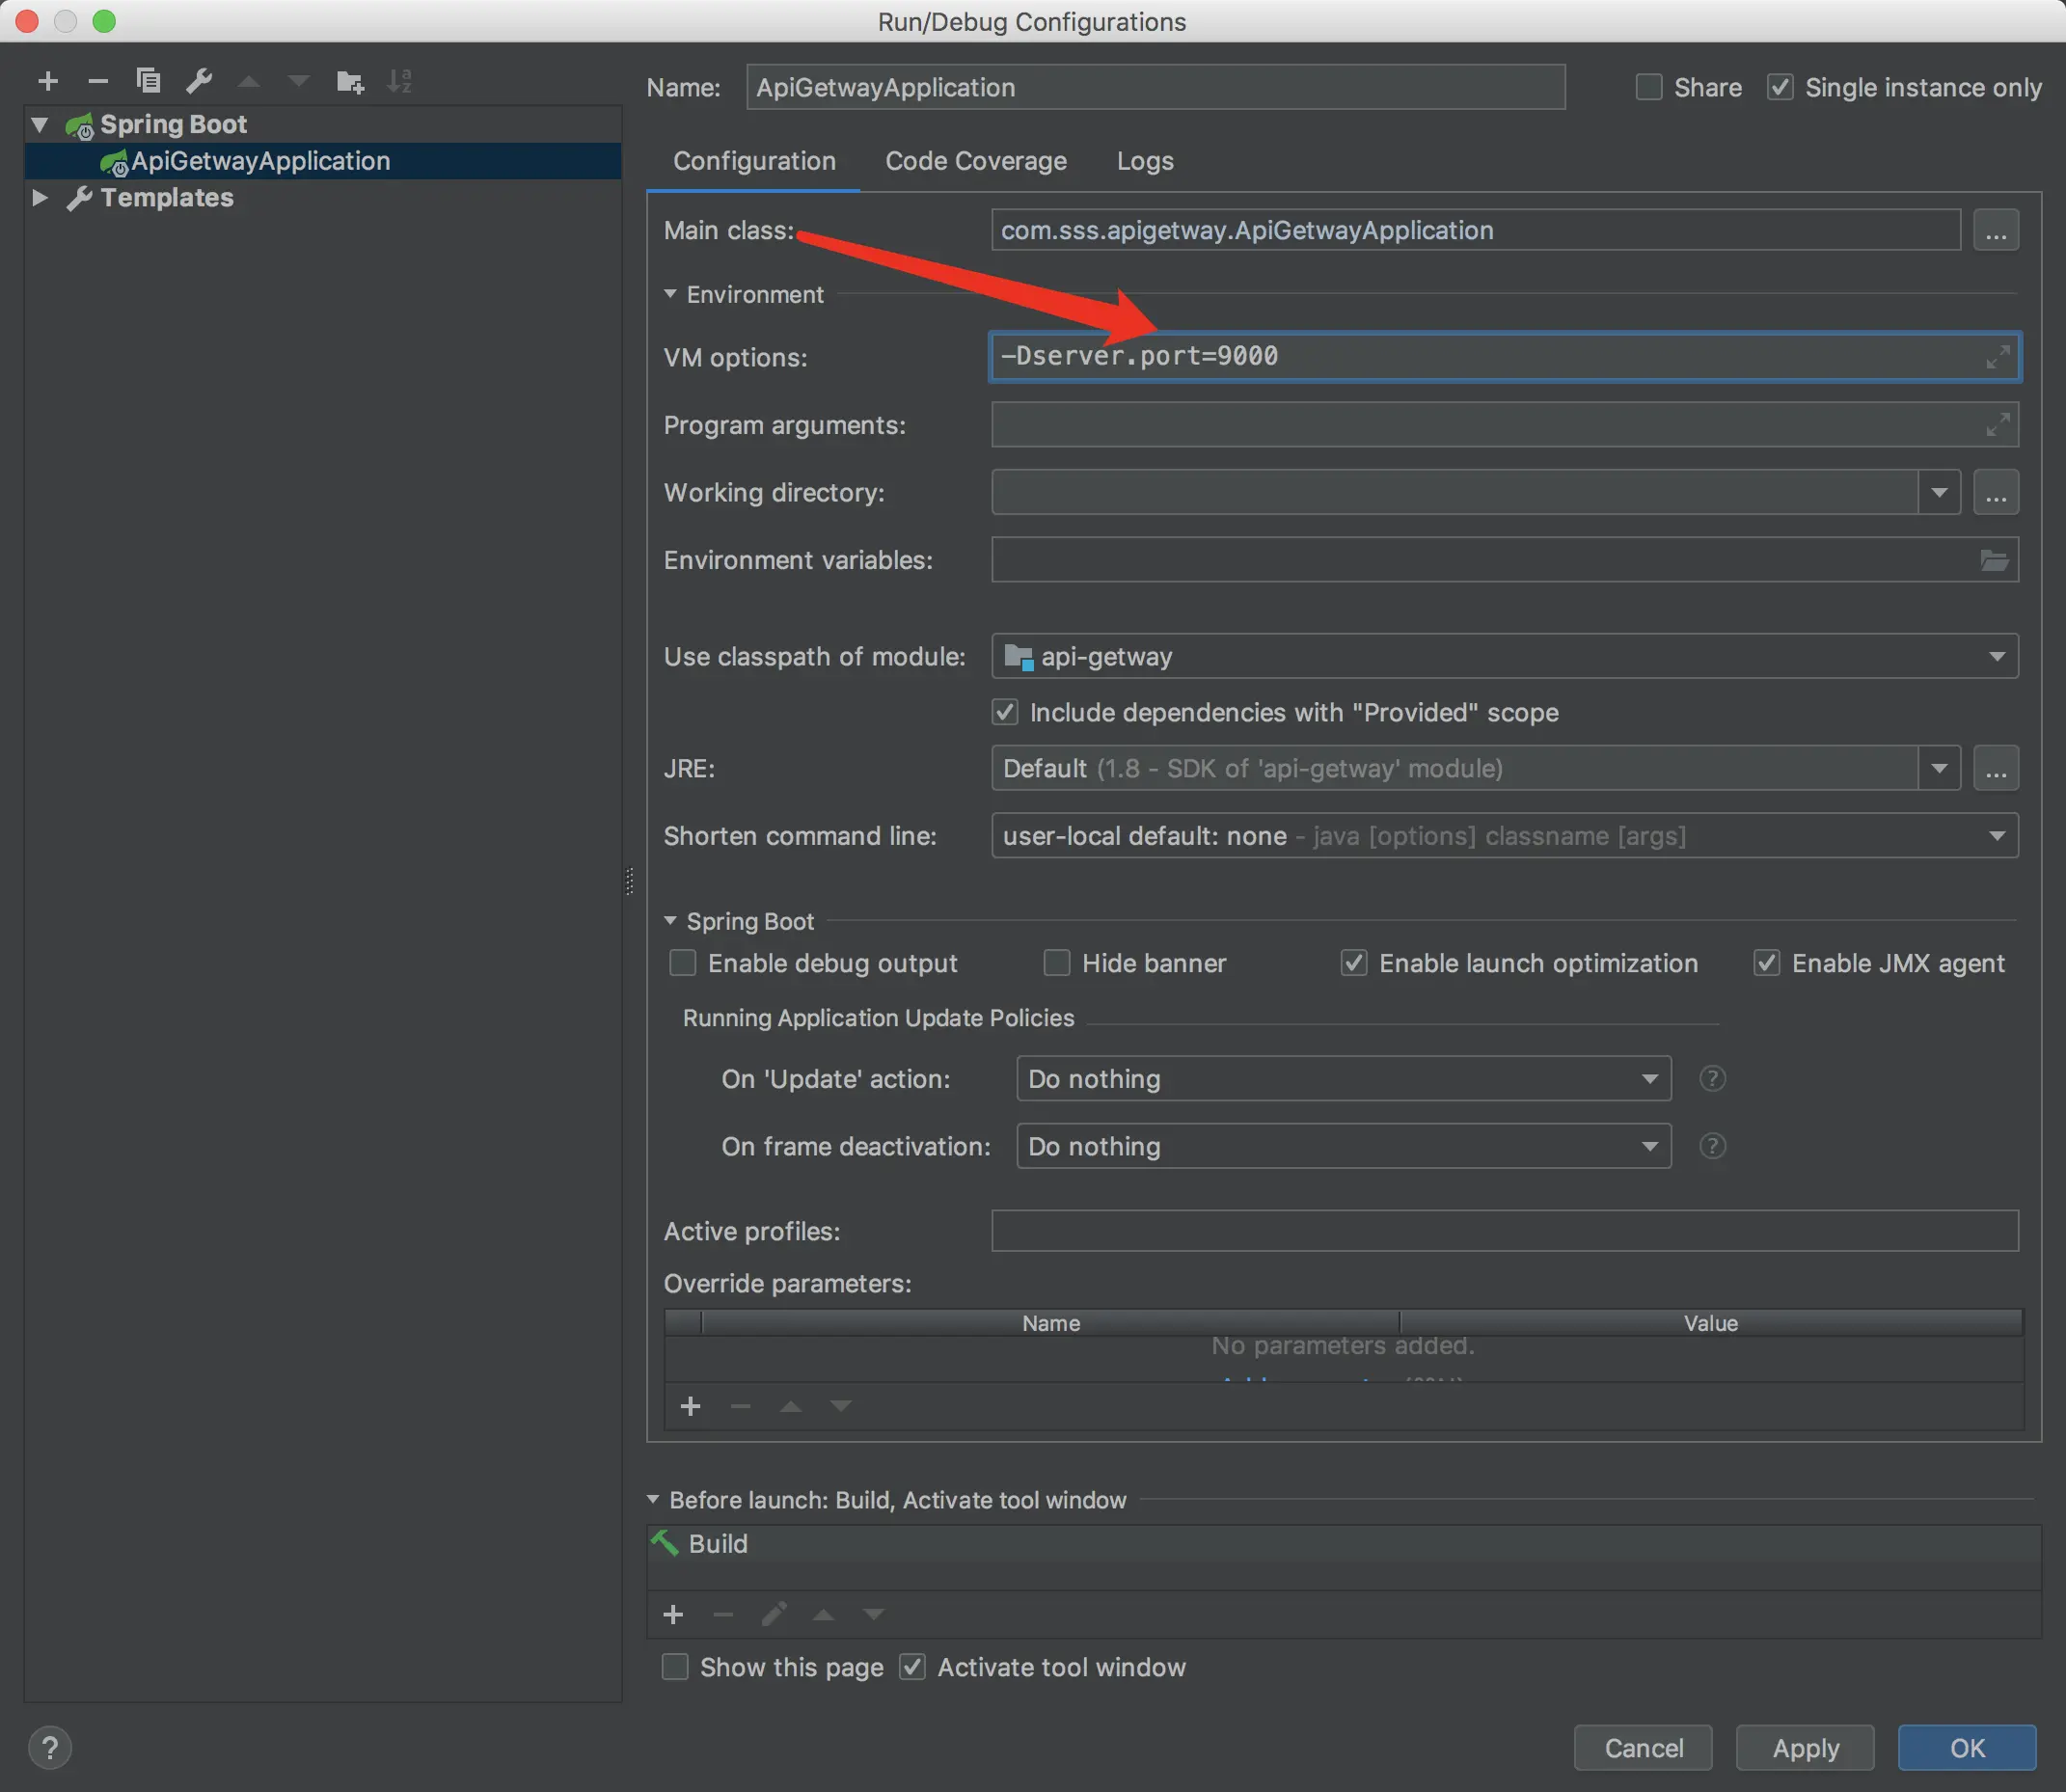Toggle Enable debug output checkbox
Image resolution: width=2066 pixels, height=1792 pixels.
683,963
